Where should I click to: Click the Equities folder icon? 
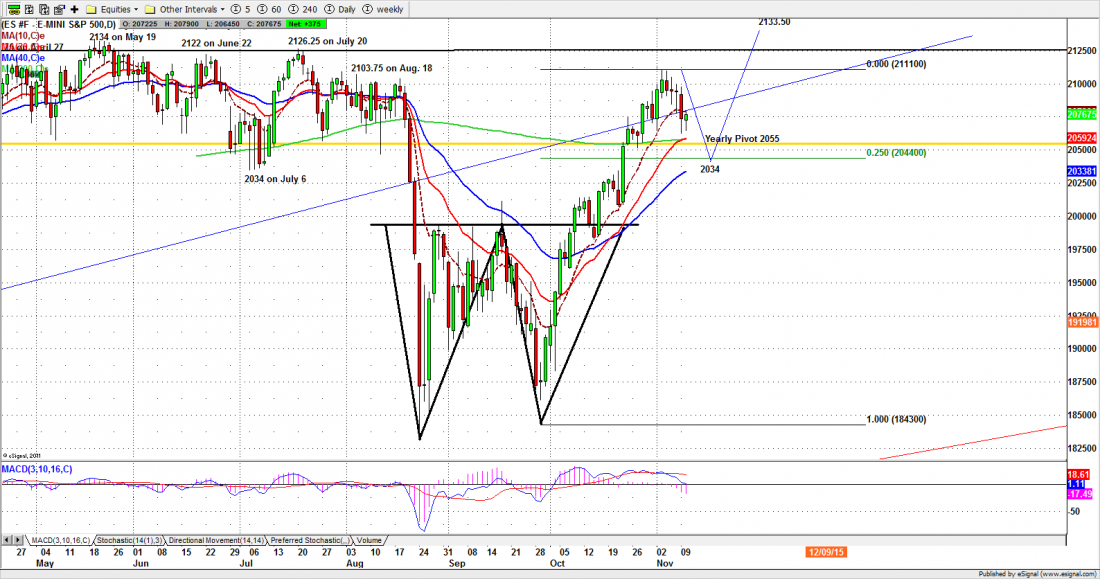pos(91,8)
